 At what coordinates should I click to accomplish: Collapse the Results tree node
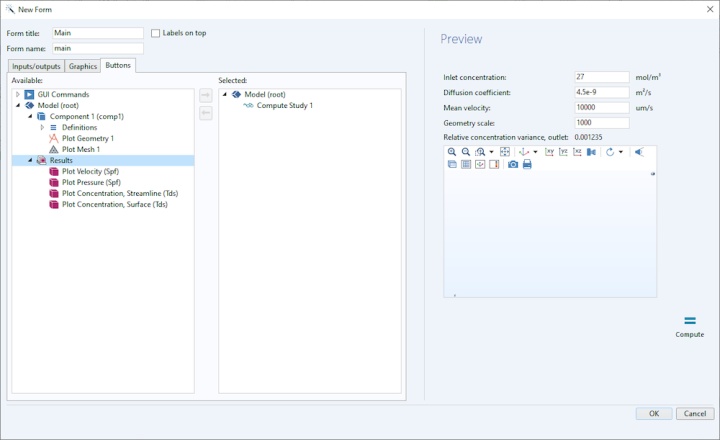point(30,160)
